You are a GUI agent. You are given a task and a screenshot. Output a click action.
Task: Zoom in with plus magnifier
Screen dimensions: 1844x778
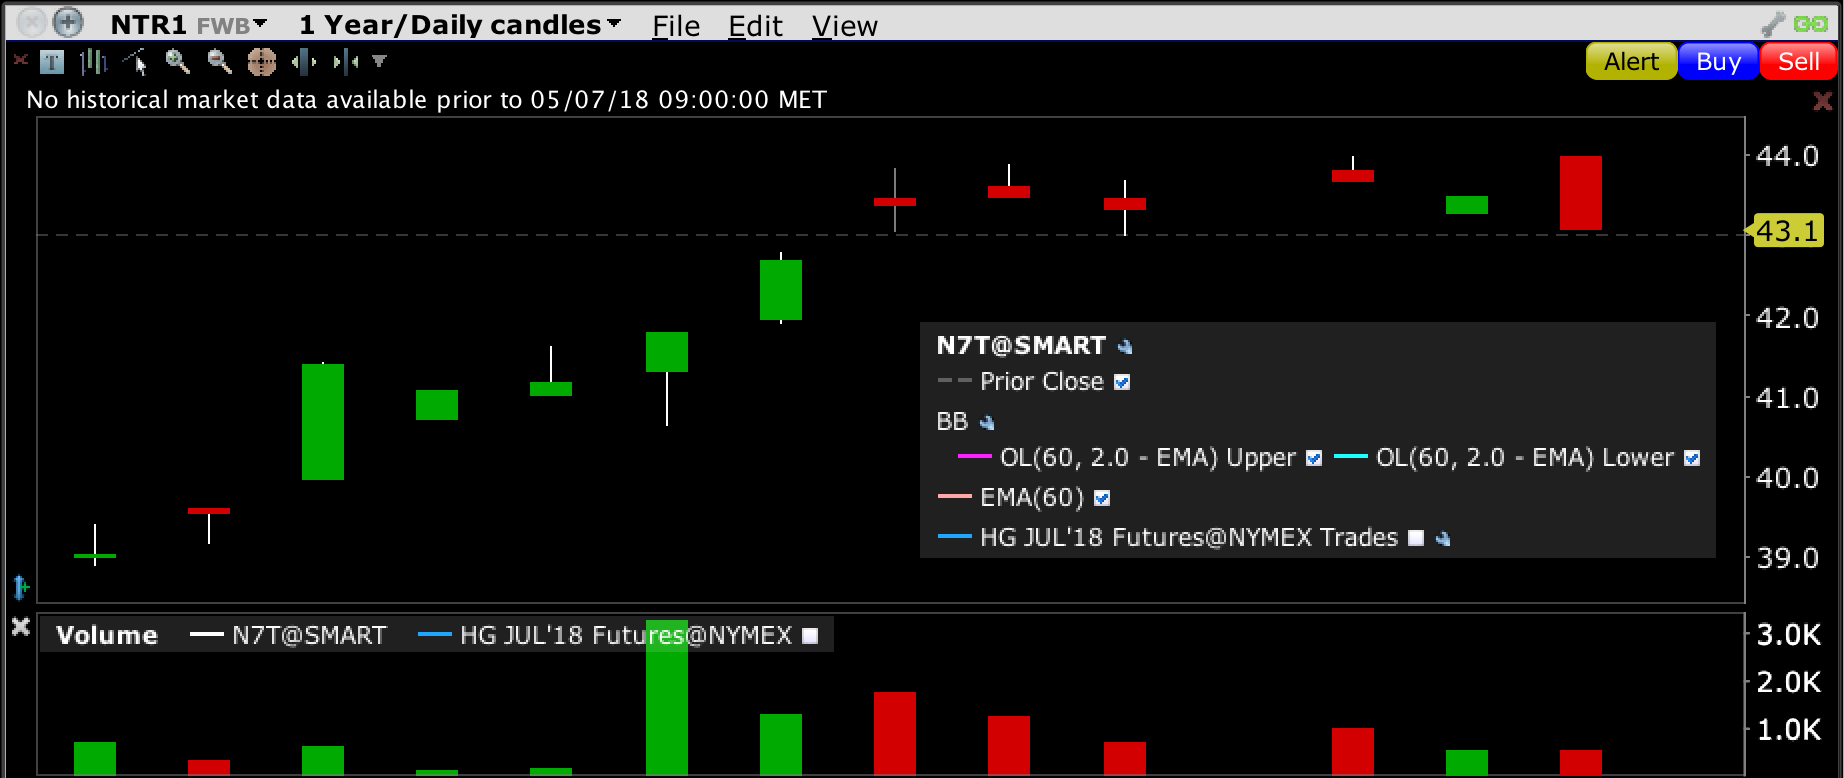click(x=178, y=62)
